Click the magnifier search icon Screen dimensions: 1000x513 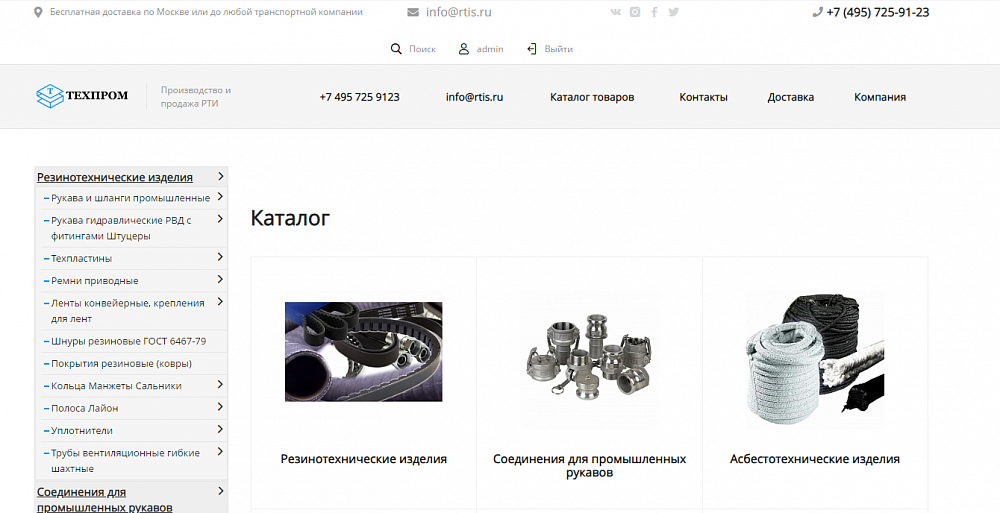coord(396,48)
